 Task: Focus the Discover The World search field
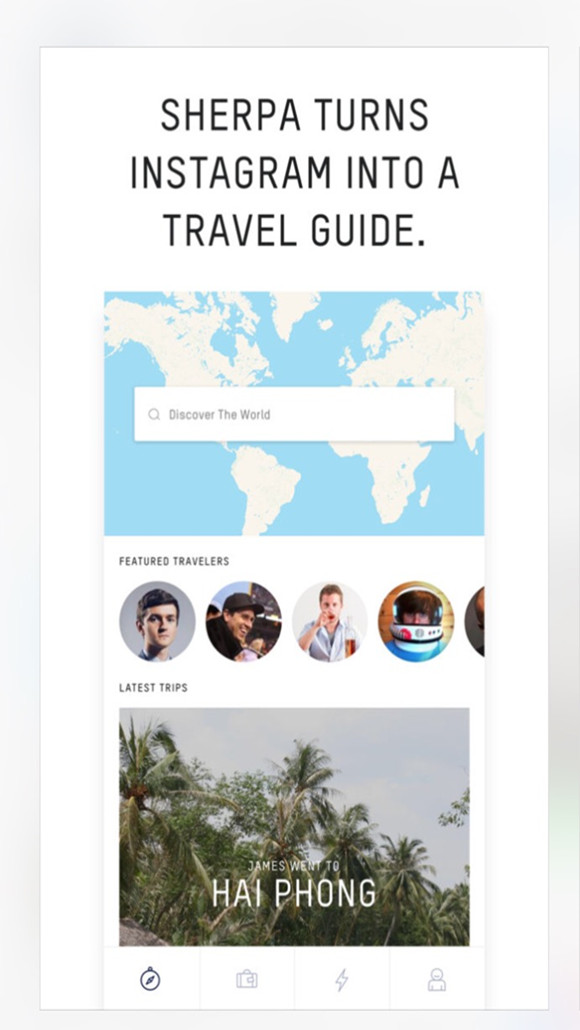click(x=294, y=414)
